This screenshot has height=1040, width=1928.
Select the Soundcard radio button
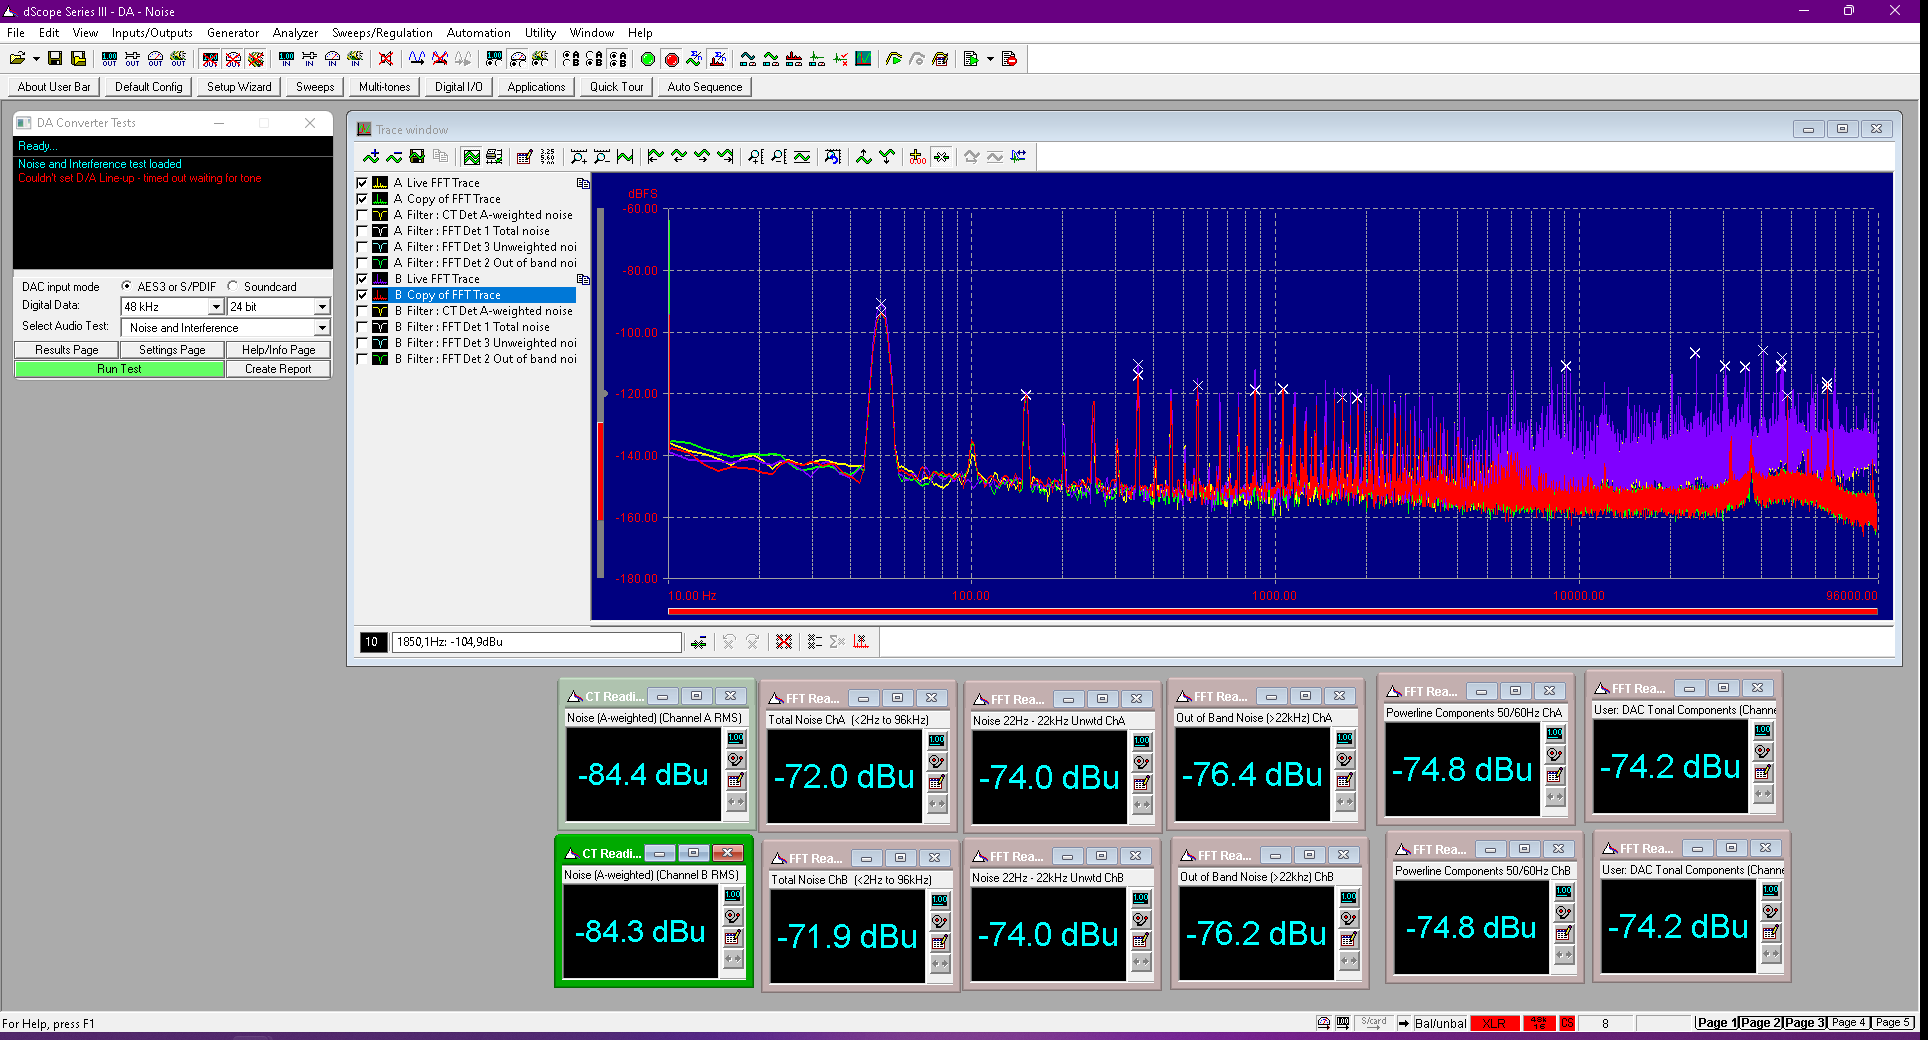point(233,286)
